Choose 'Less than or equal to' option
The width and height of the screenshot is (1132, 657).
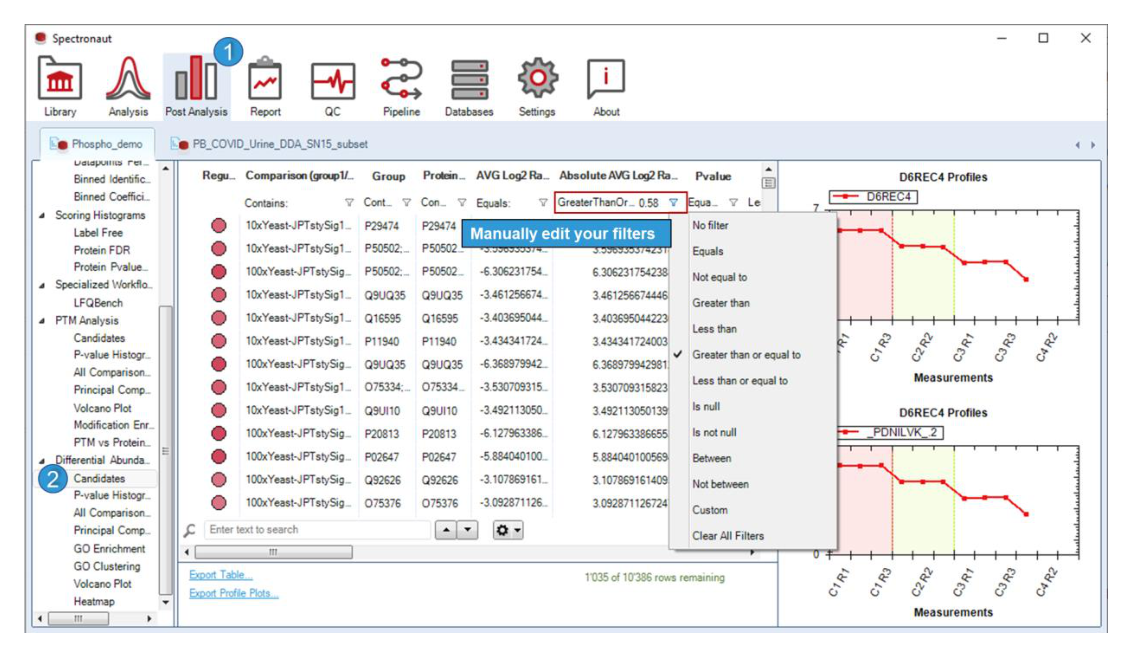pos(740,381)
